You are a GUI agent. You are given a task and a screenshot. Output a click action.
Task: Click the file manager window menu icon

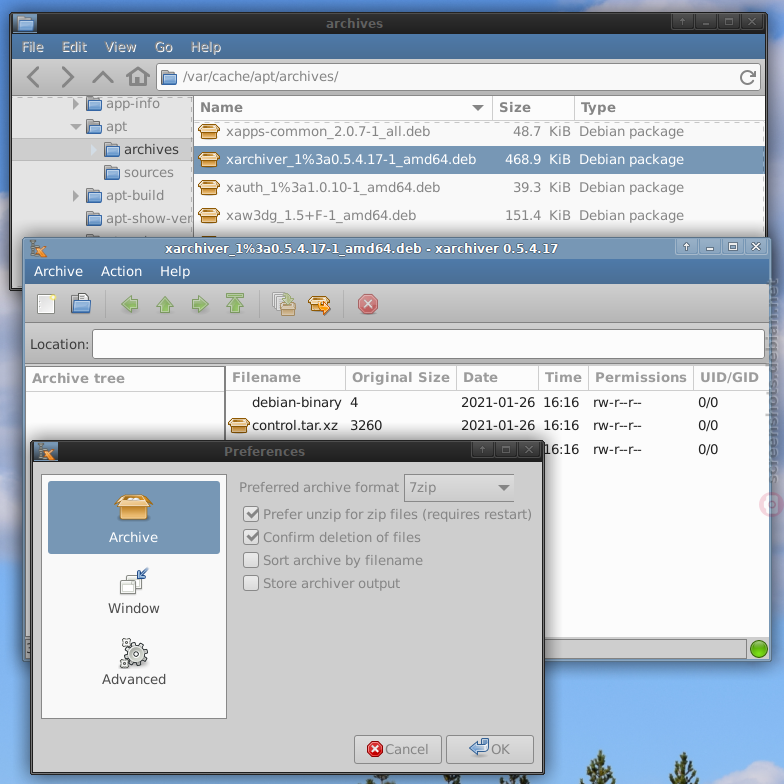pyautogui.click(x=25, y=23)
